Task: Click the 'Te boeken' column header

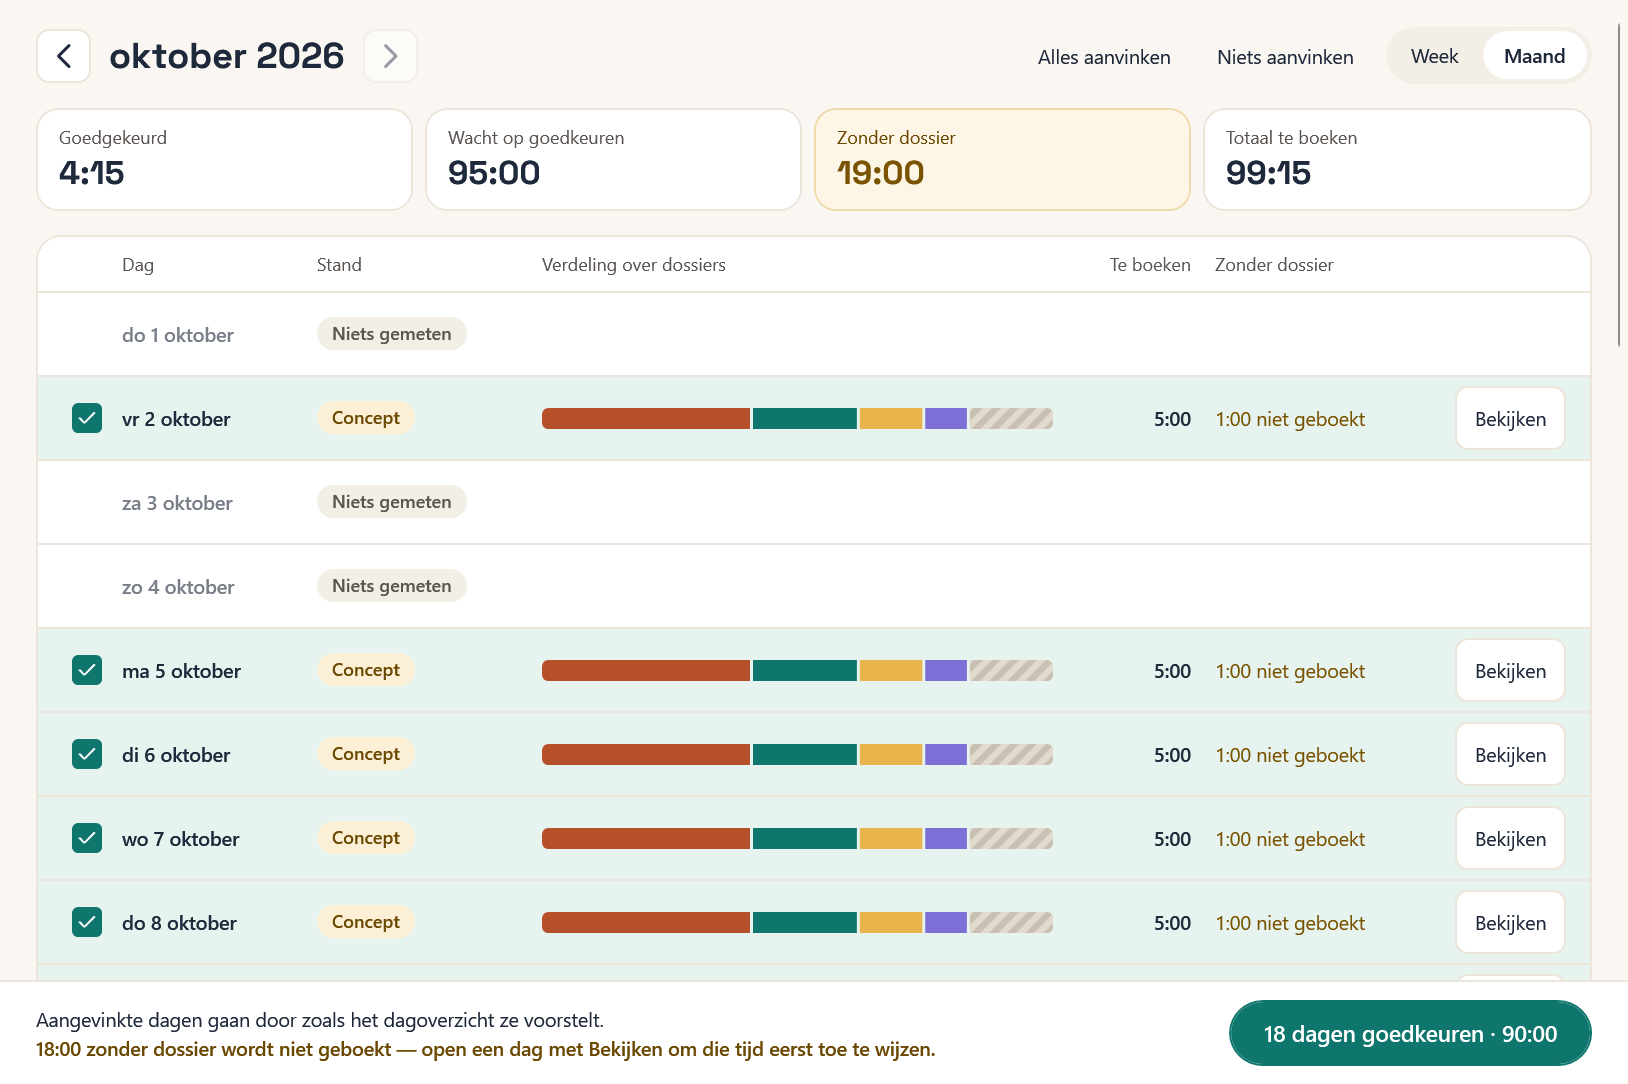Action: (x=1150, y=265)
